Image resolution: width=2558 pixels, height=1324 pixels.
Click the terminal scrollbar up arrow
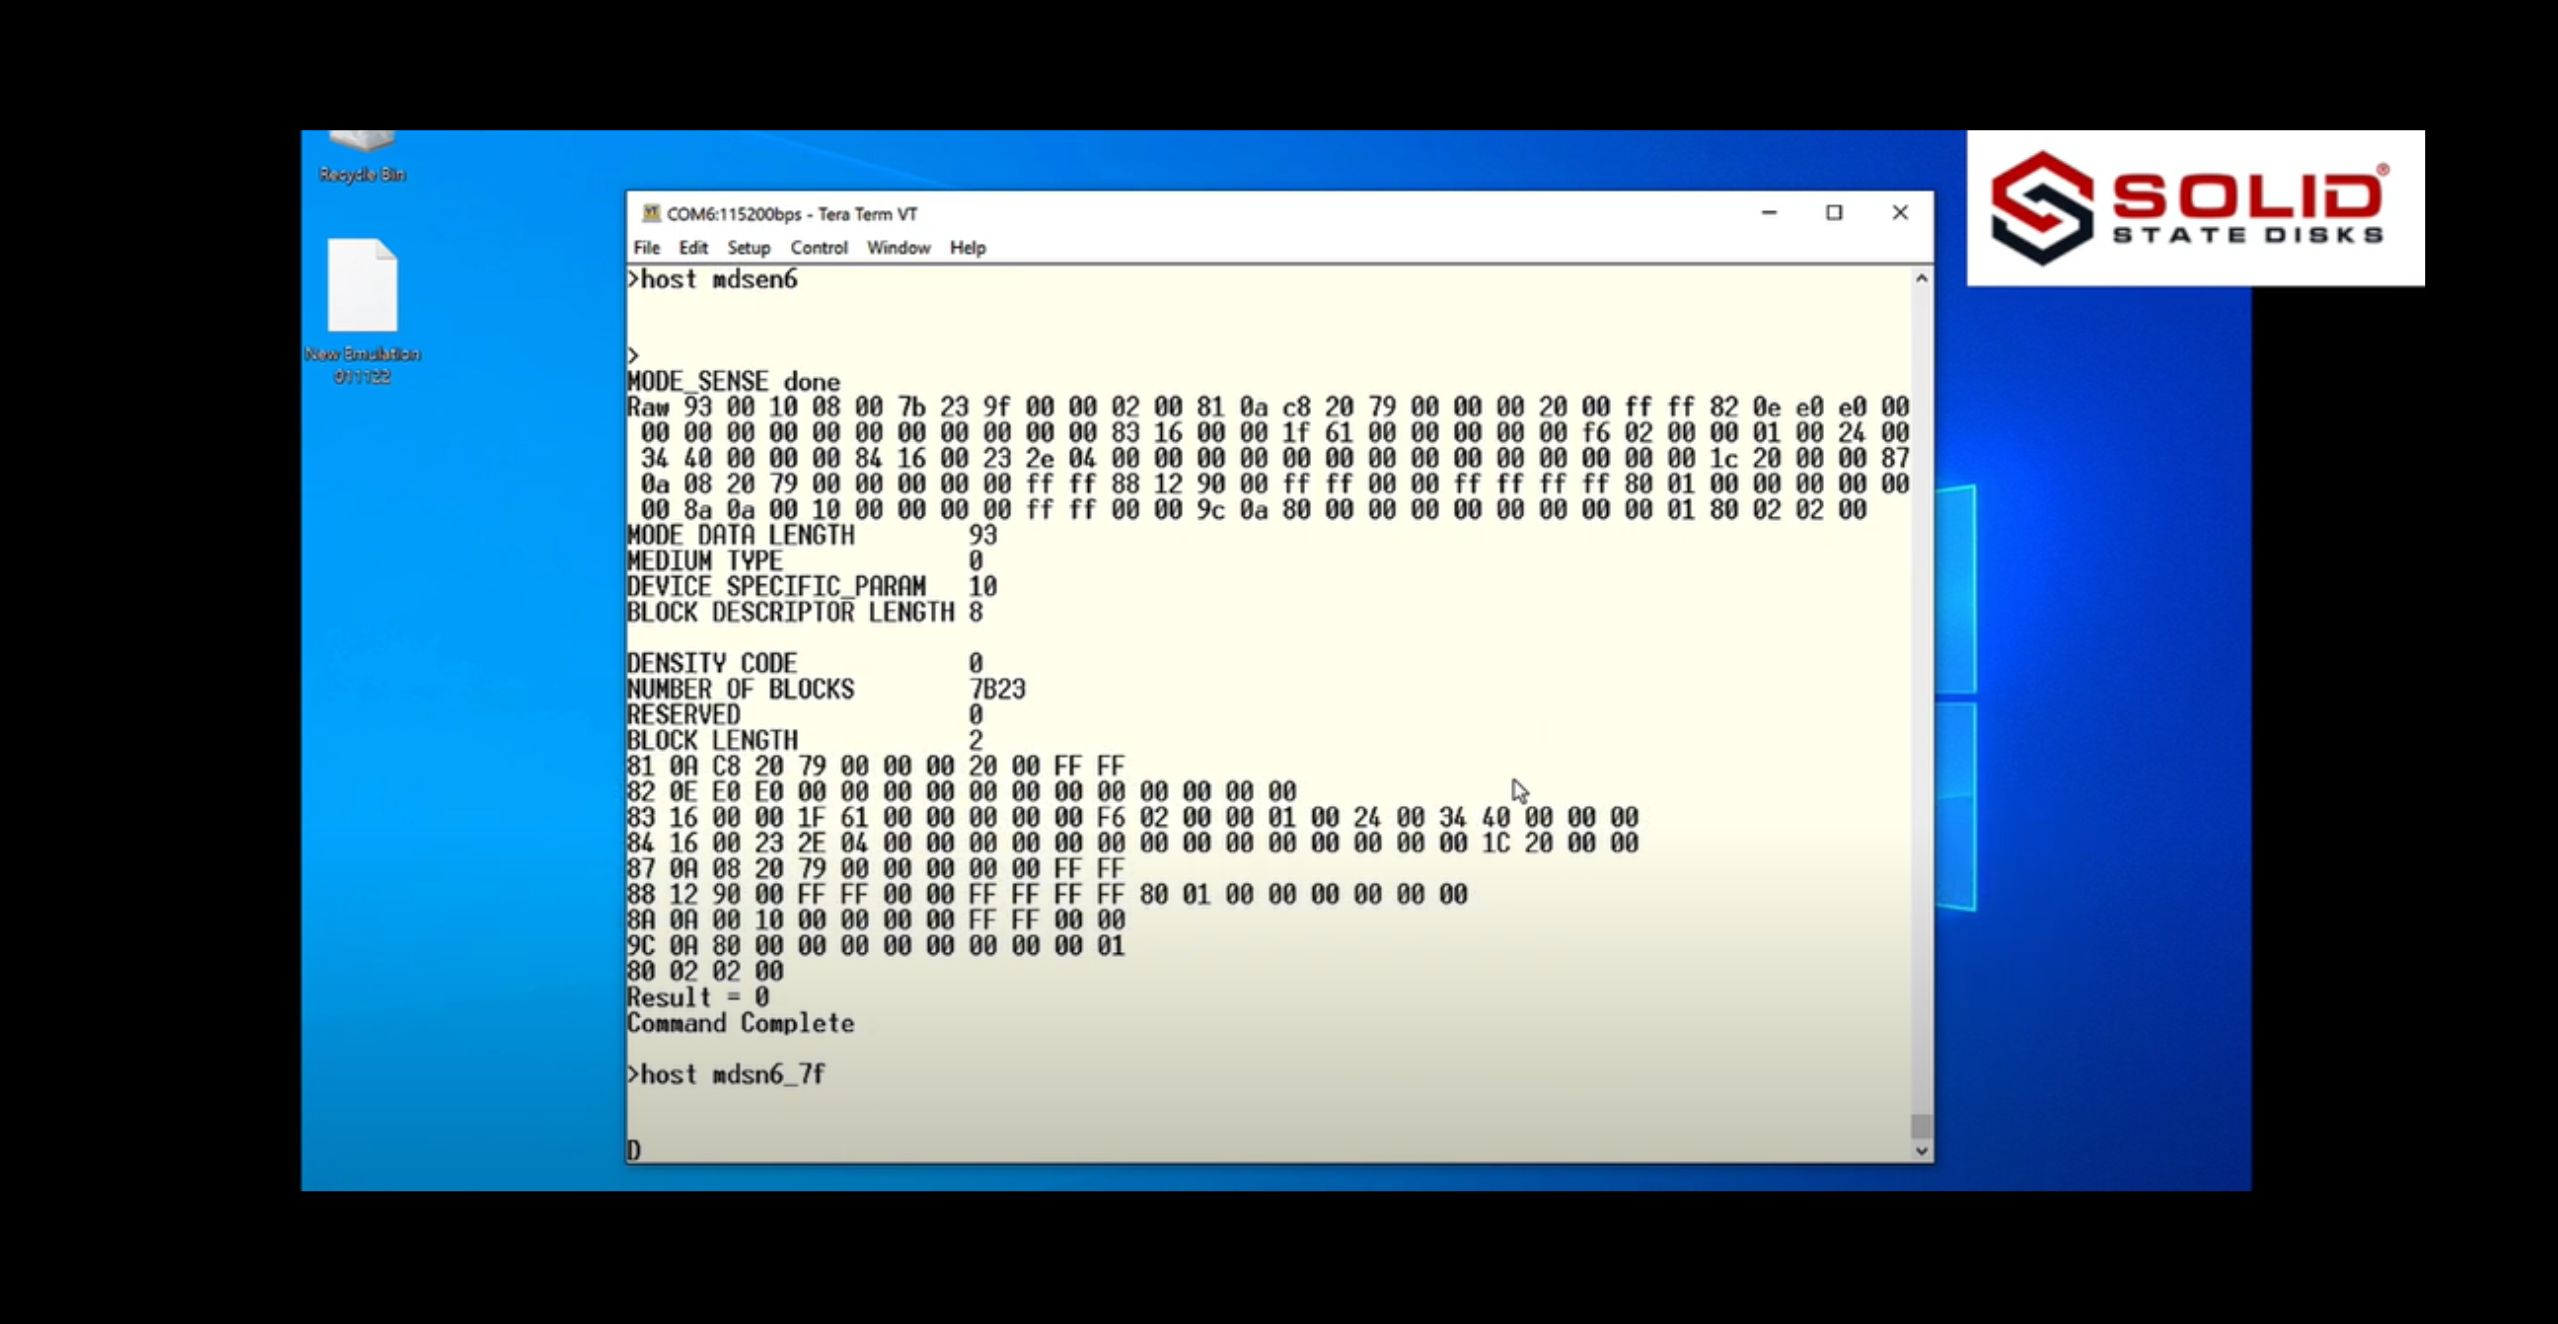pyautogui.click(x=1921, y=279)
